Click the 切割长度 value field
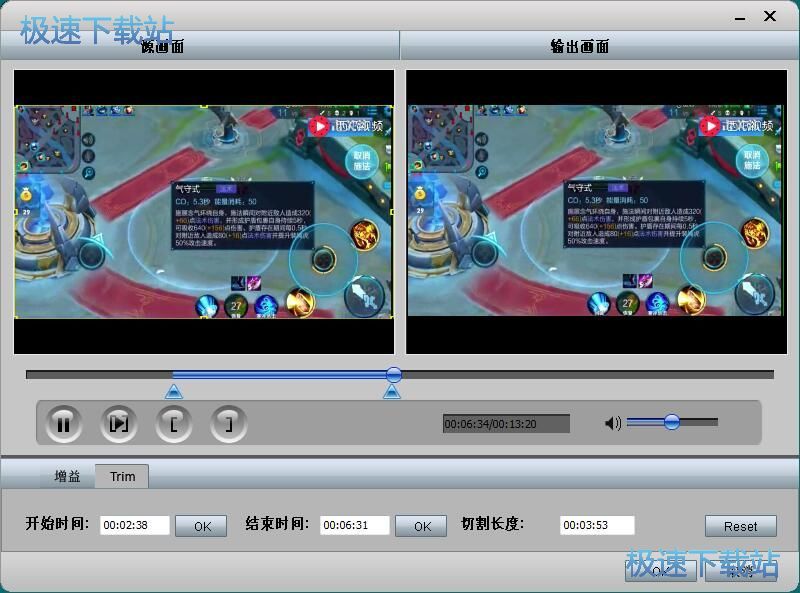 (x=597, y=525)
